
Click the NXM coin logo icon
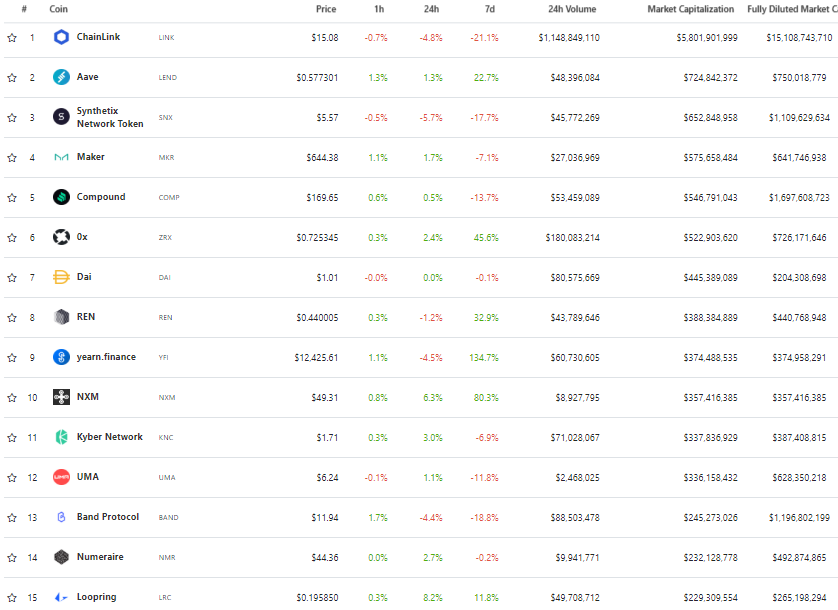click(61, 397)
